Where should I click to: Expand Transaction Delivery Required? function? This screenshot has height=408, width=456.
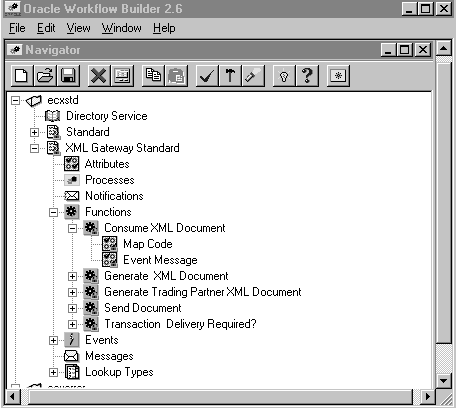[x=72, y=324]
